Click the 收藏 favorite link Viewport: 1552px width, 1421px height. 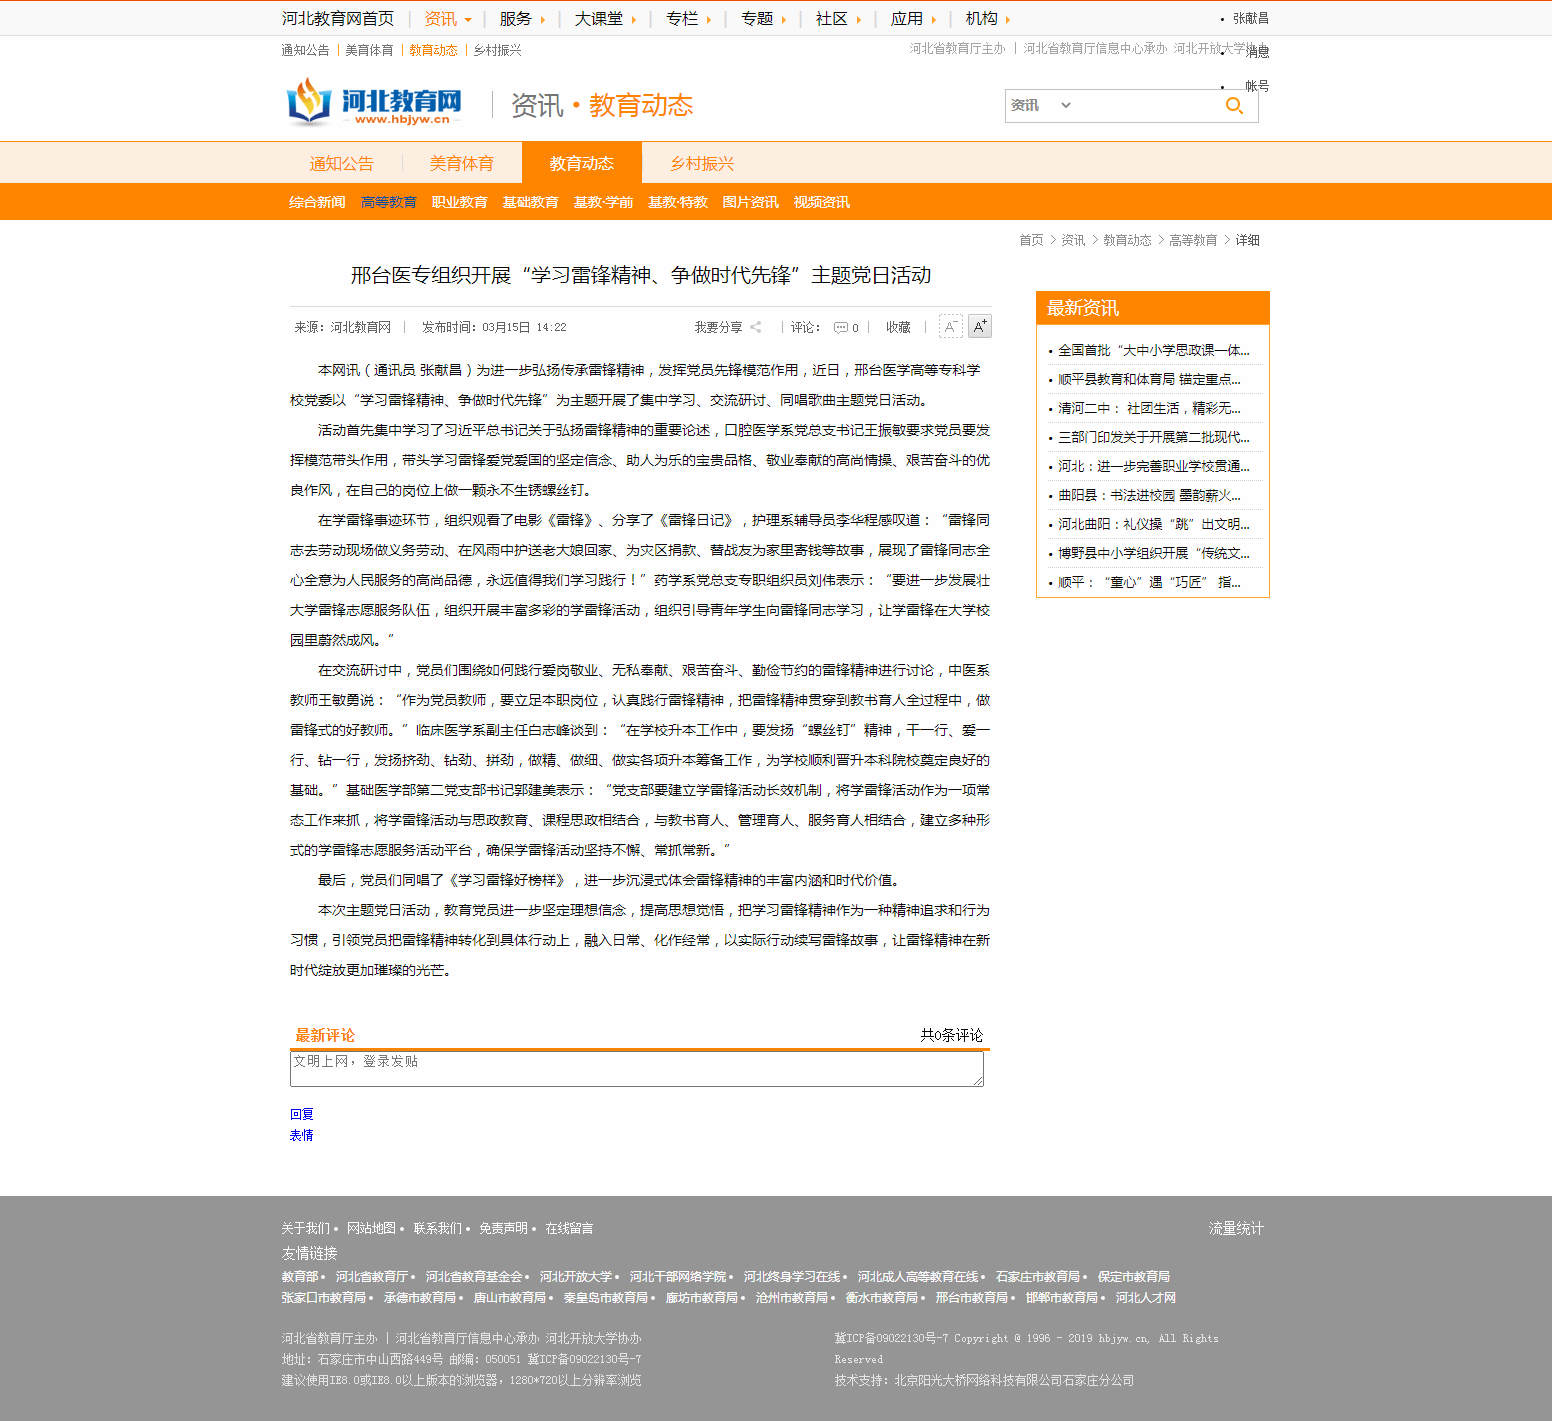click(x=898, y=327)
